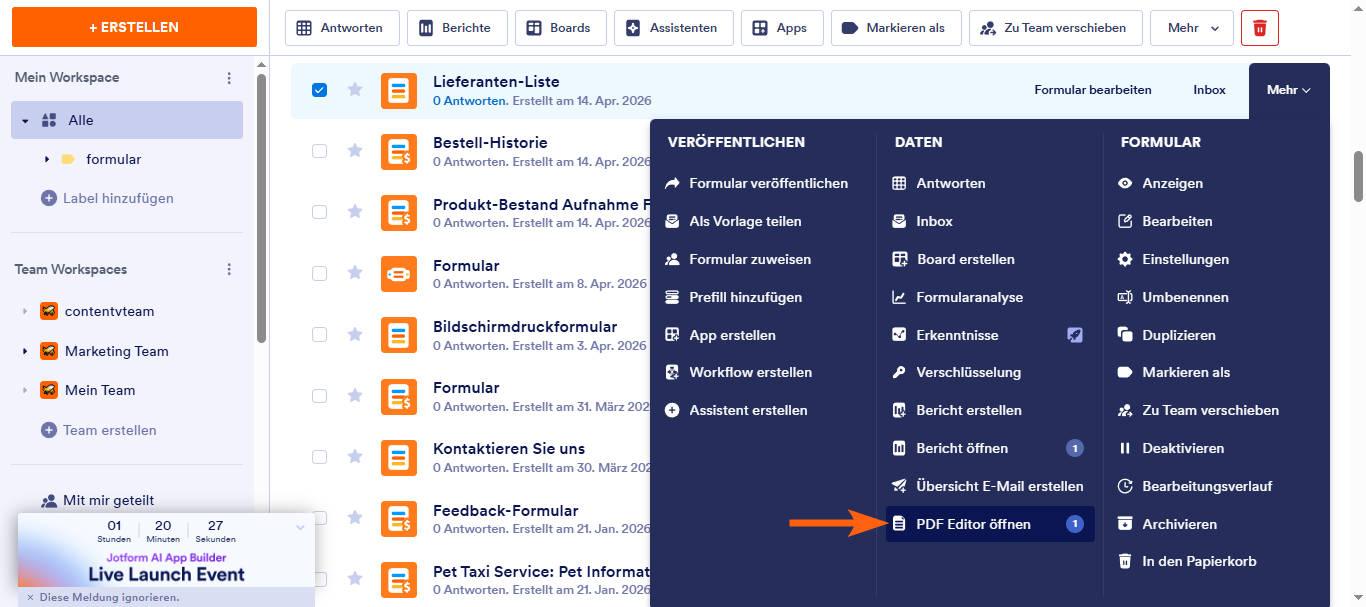Click Formular bearbeiten for Lieferanten-Liste
The width and height of the screenshot is (1366, 607).
coord(1093,90)
